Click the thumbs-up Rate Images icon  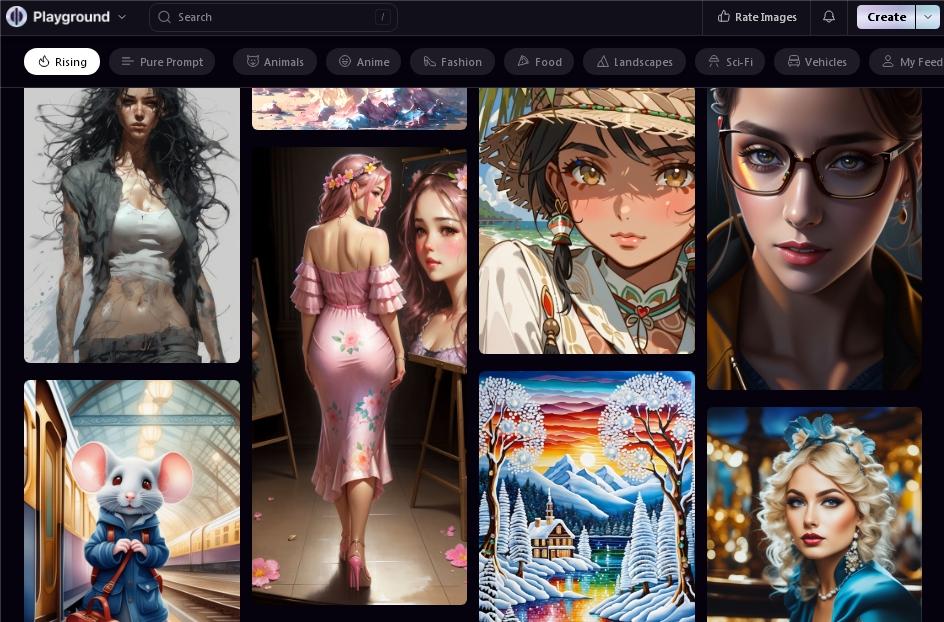pyautogui.click(x=723, y=17)
